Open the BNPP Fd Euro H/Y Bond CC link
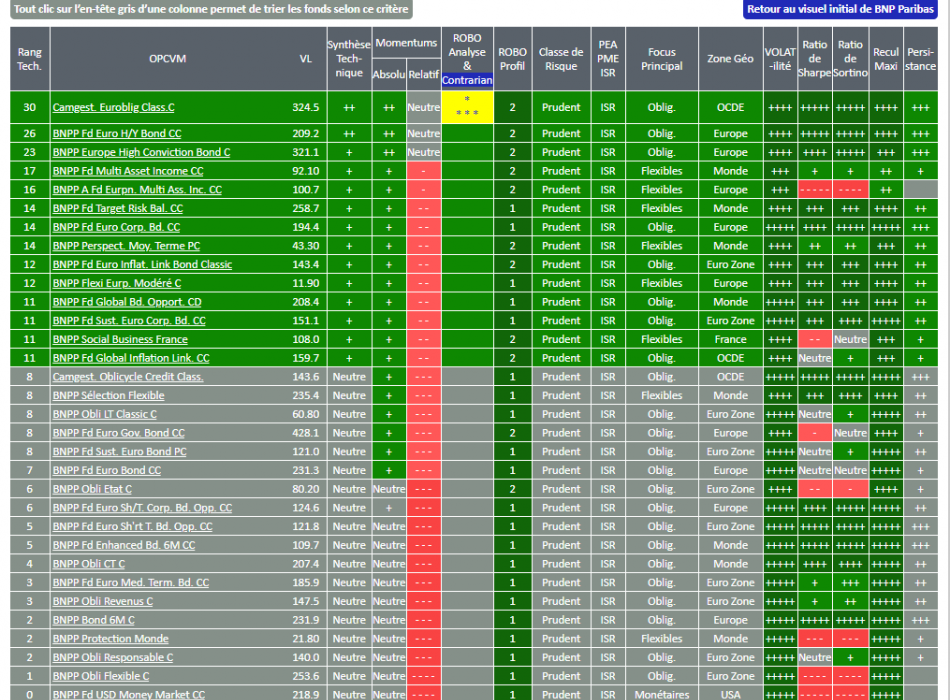The width and height of the screenshot is (950, 700). 117,133
